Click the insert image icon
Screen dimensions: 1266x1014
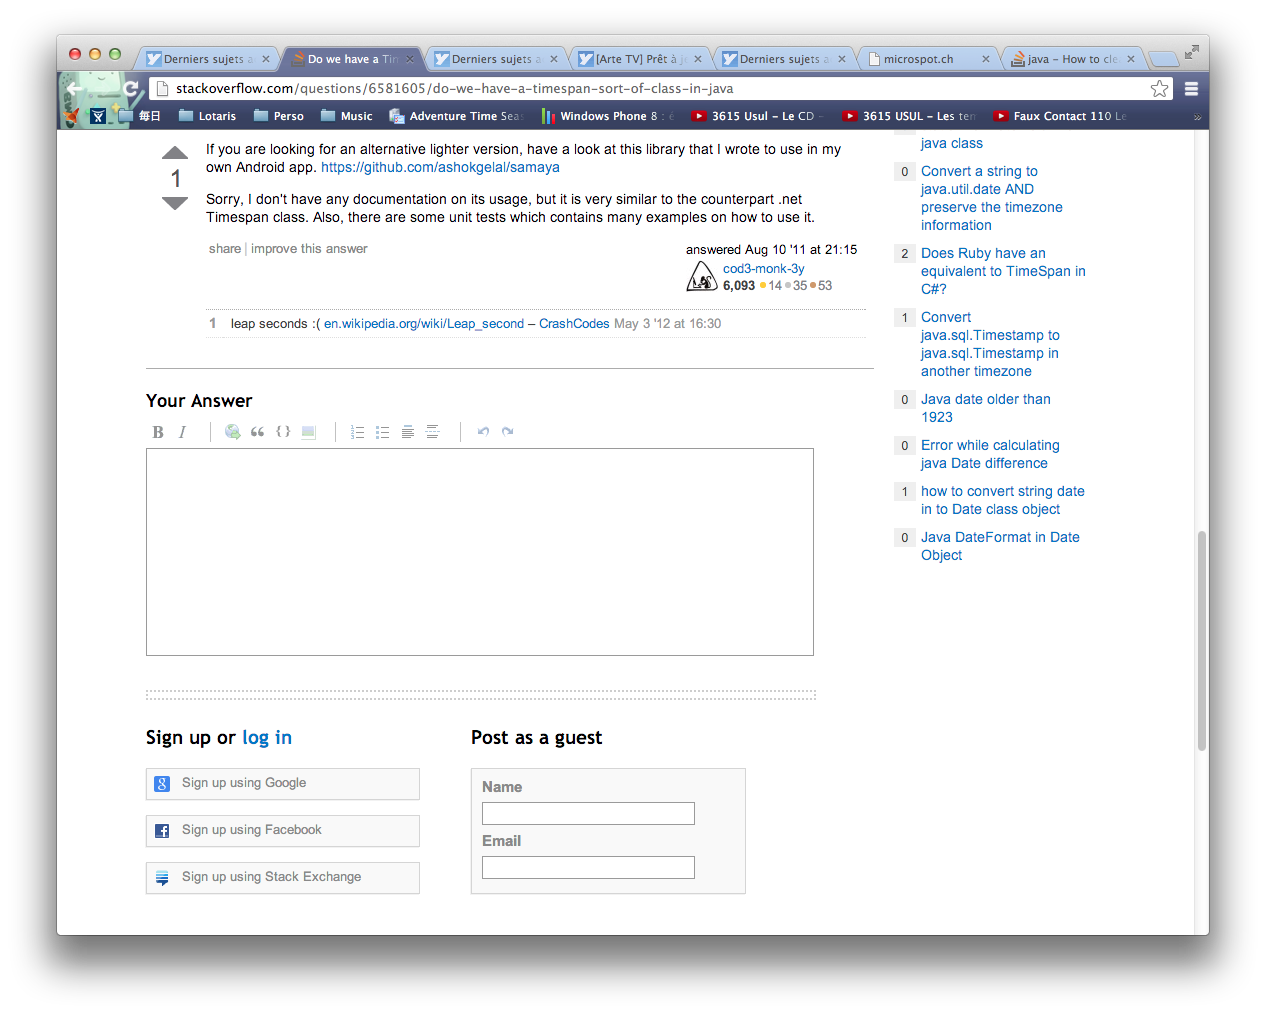point(309,432)
